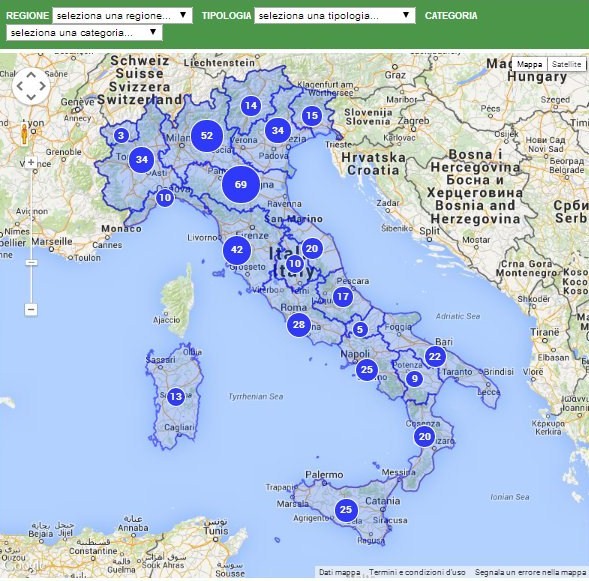
Task: Select the cluster marker 9 near Potenza
Action: pyautogui.click(x=415, y=379)
